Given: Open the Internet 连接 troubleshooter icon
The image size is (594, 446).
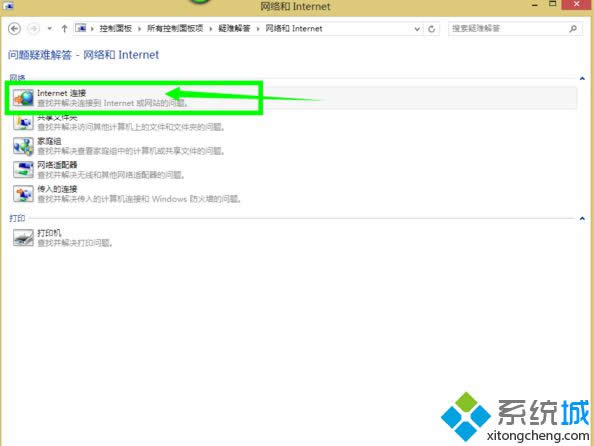Looking at the screenshot, I should click(23, 98).
